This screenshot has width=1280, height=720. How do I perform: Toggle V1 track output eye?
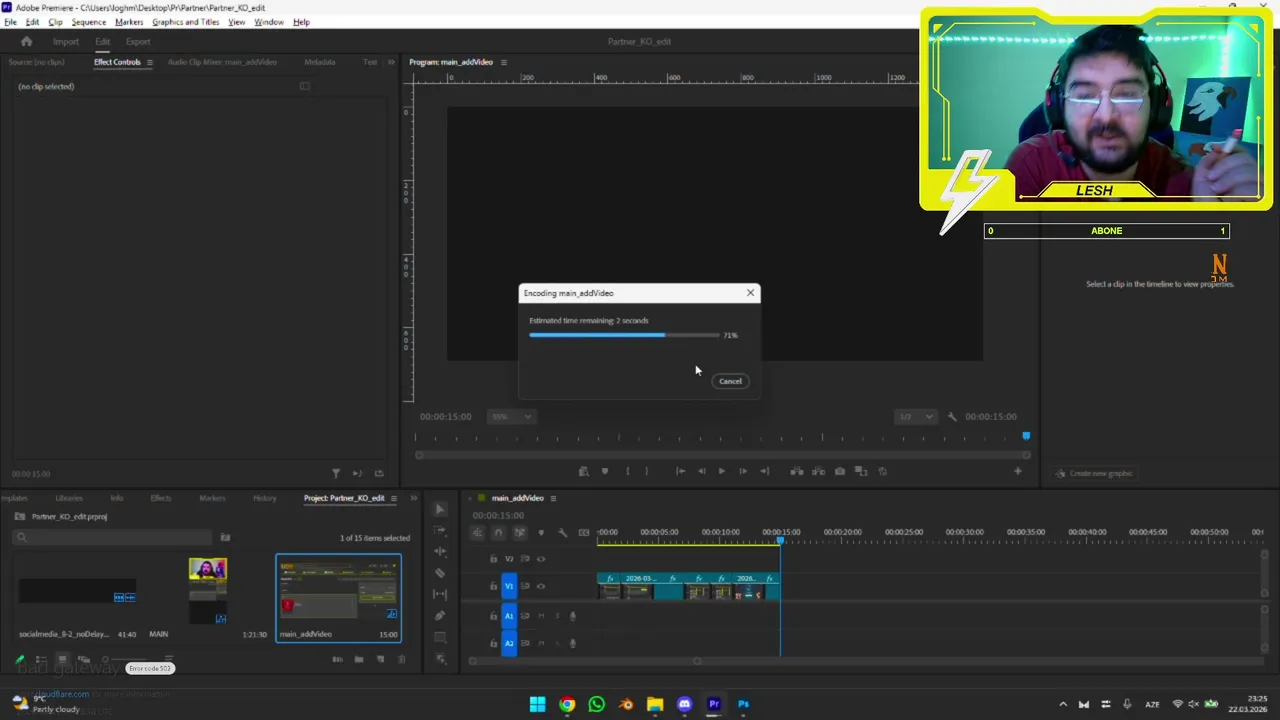pyautogui.click(x=541, y=586)
